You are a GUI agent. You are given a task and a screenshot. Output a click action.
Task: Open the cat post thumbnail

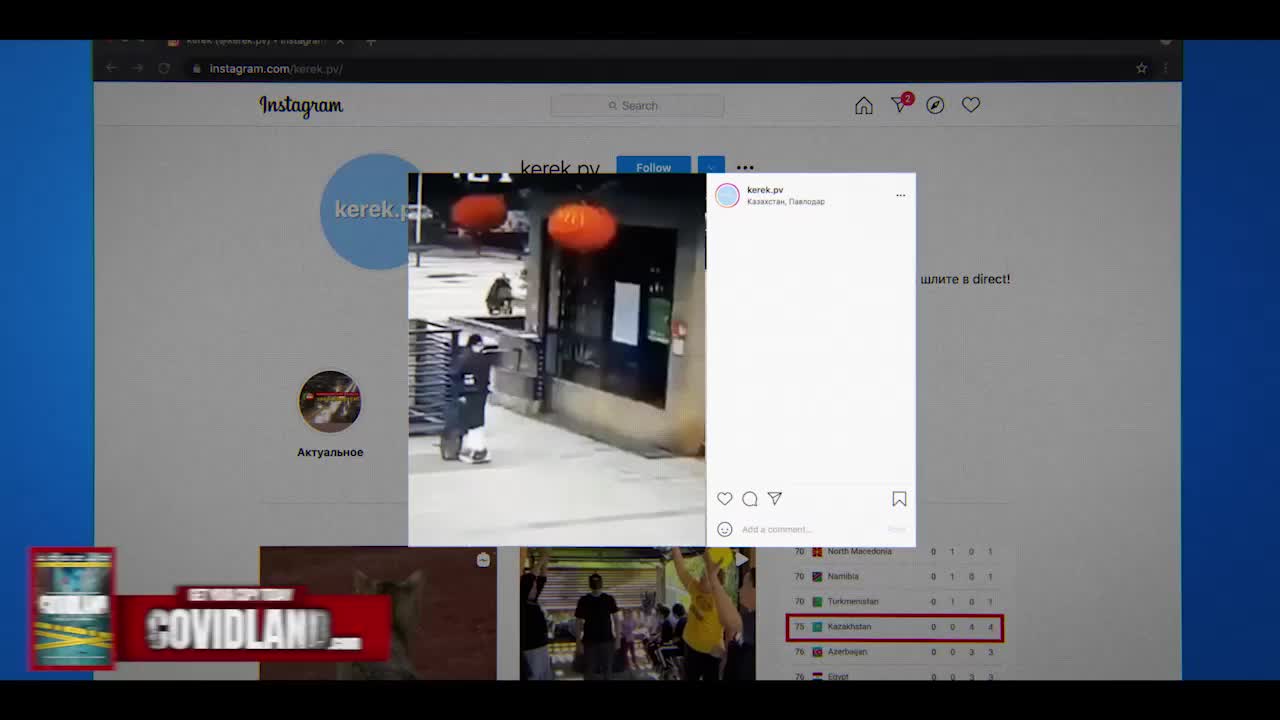coord(378,613)
